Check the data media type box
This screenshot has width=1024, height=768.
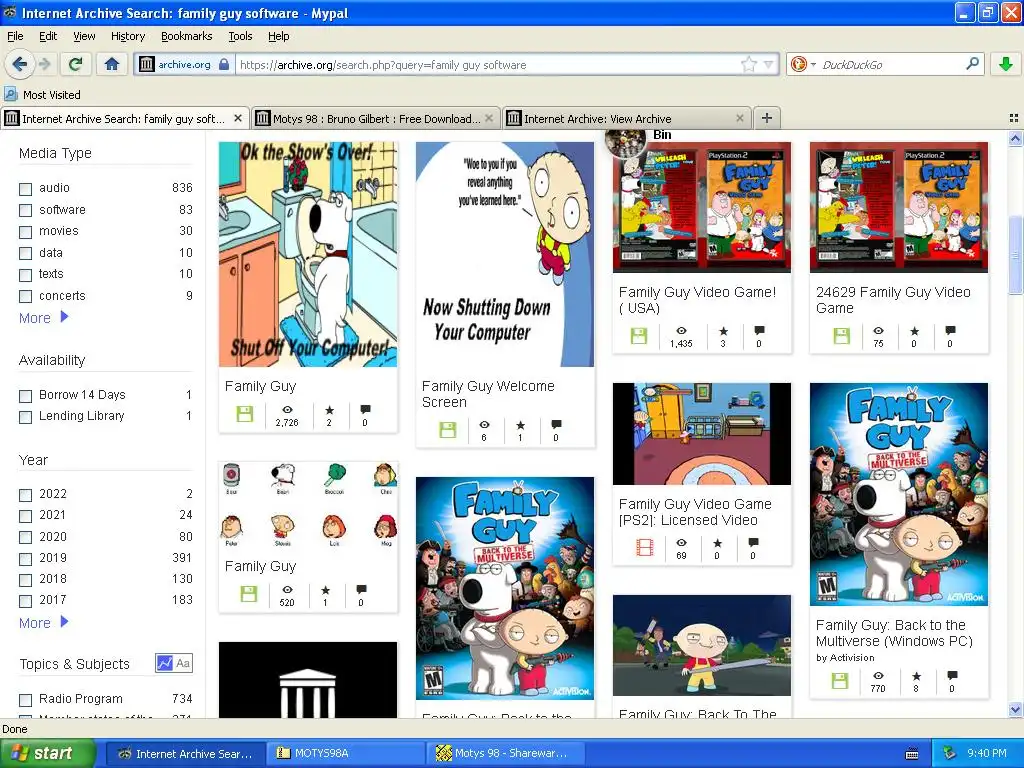(25, 253)
